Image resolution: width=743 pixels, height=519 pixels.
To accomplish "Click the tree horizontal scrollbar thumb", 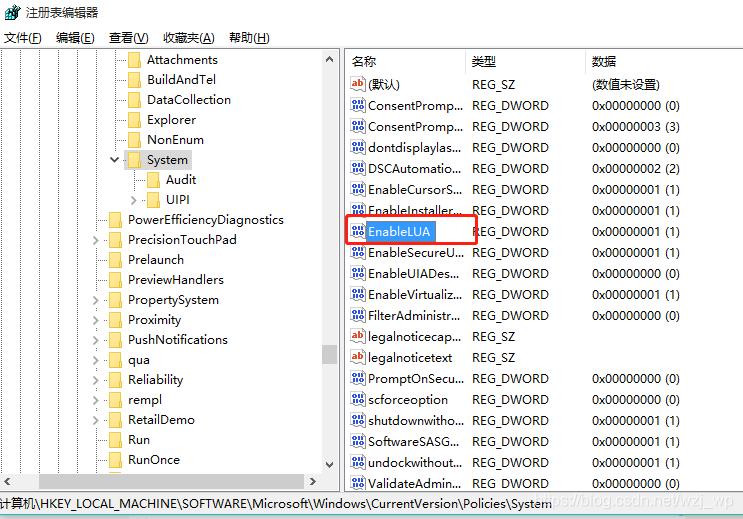I will 171,482.
